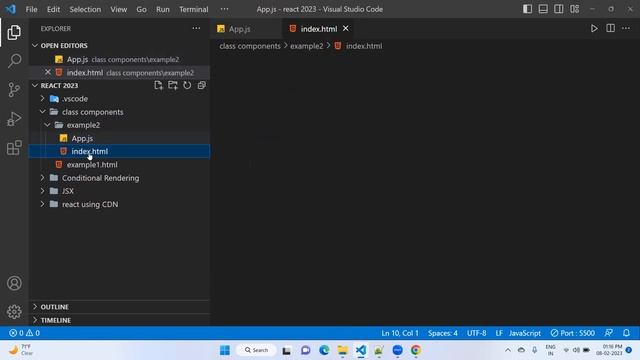Image resolution: width=640 pixels, height=360 pixels.
Task: Click the New File icon in REACT 2023 header
Action: tap(158, 85)
